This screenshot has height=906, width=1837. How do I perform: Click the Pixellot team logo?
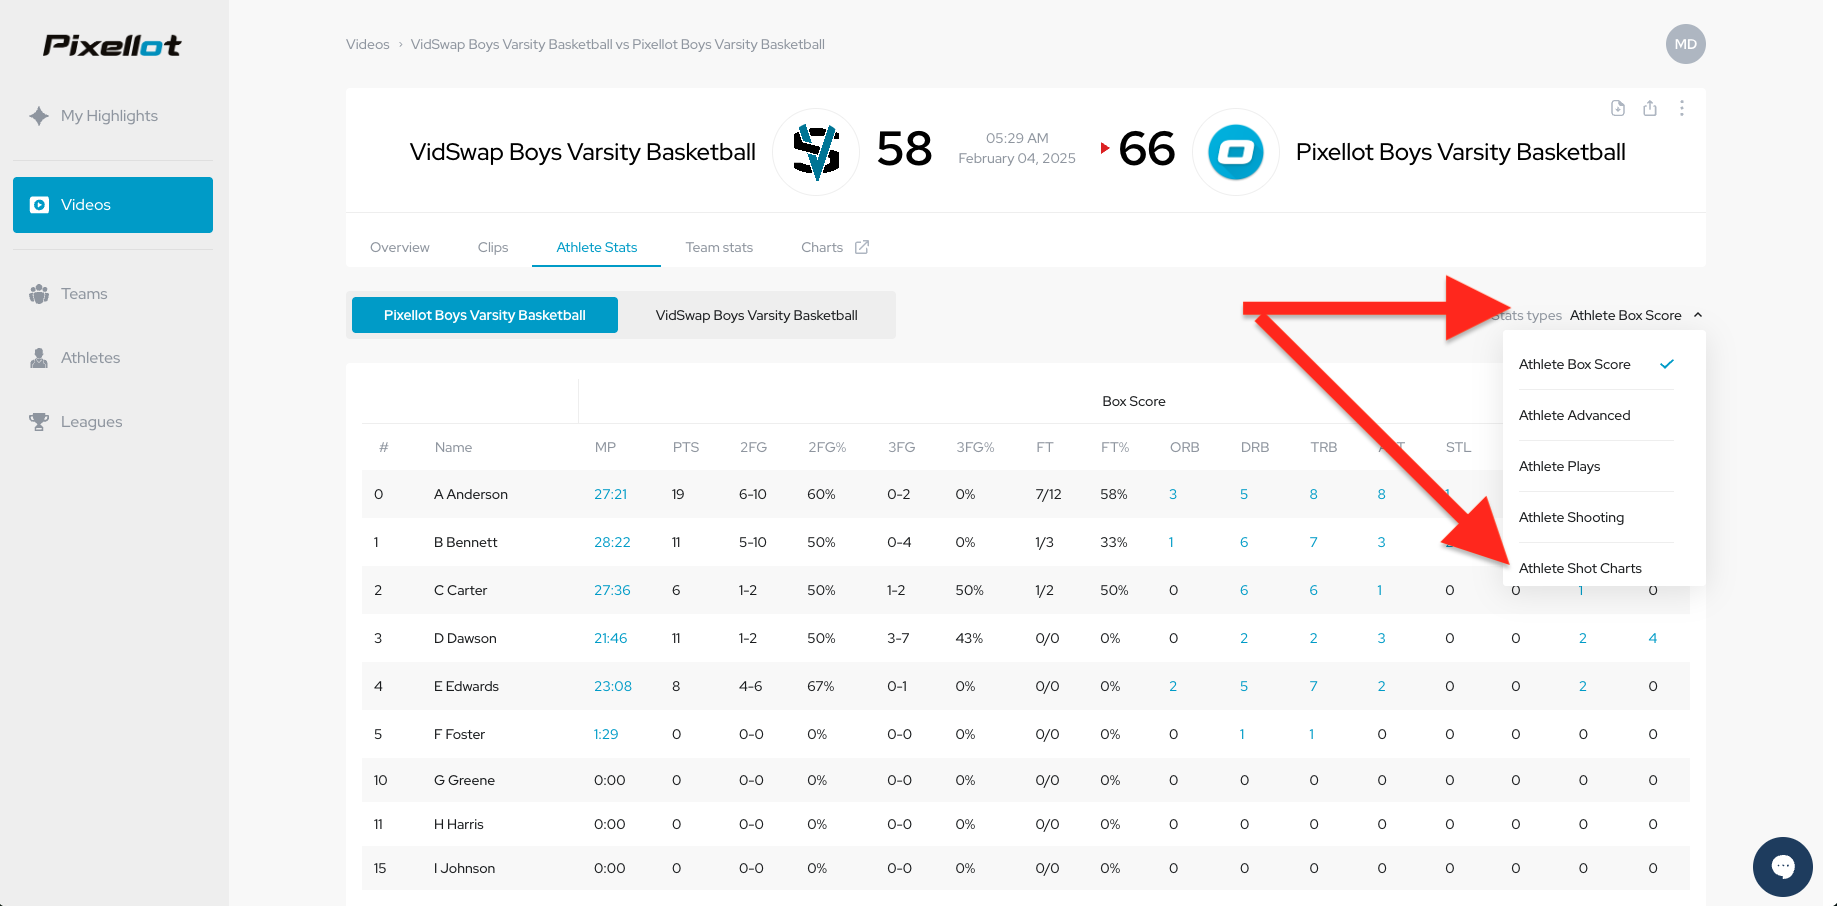click(x=1236, y=152)
